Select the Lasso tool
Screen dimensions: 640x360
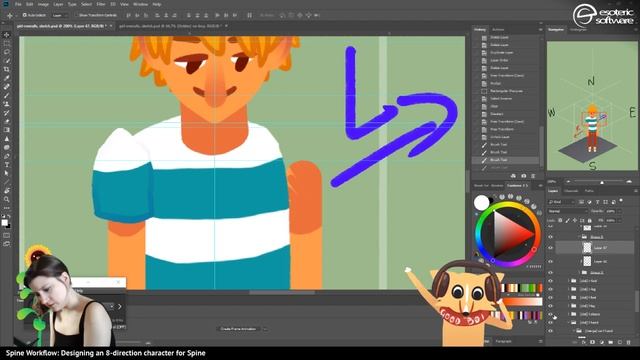(x=7, y=52)
